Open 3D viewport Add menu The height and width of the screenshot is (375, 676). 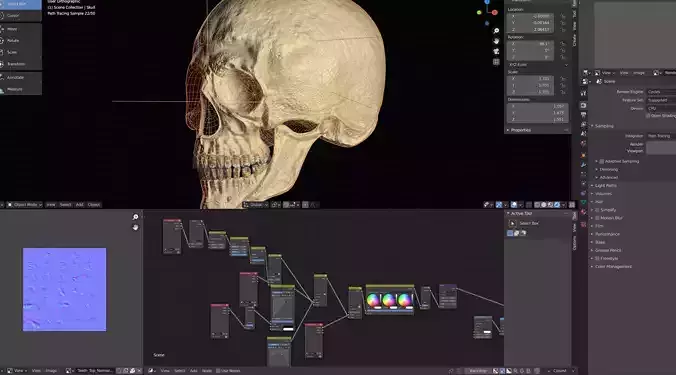coord(79,205)
